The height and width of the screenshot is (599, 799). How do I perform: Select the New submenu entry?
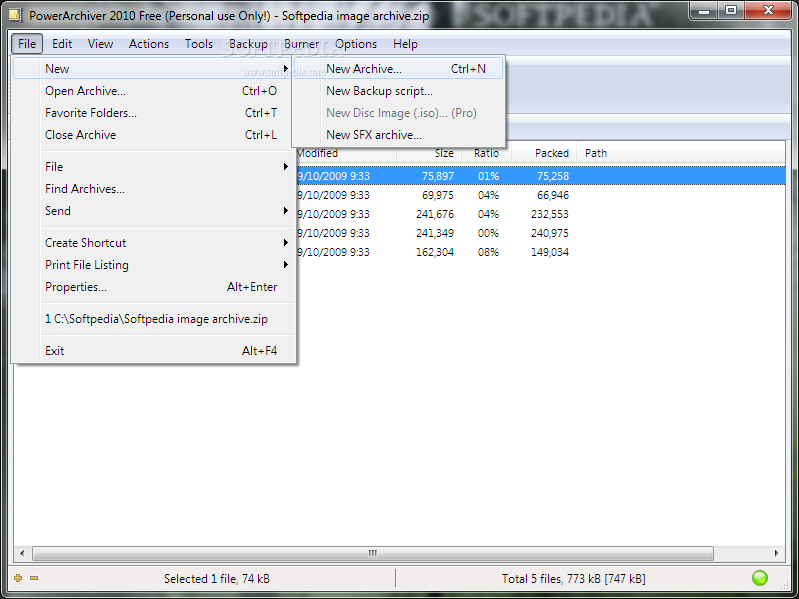(152, 69)
